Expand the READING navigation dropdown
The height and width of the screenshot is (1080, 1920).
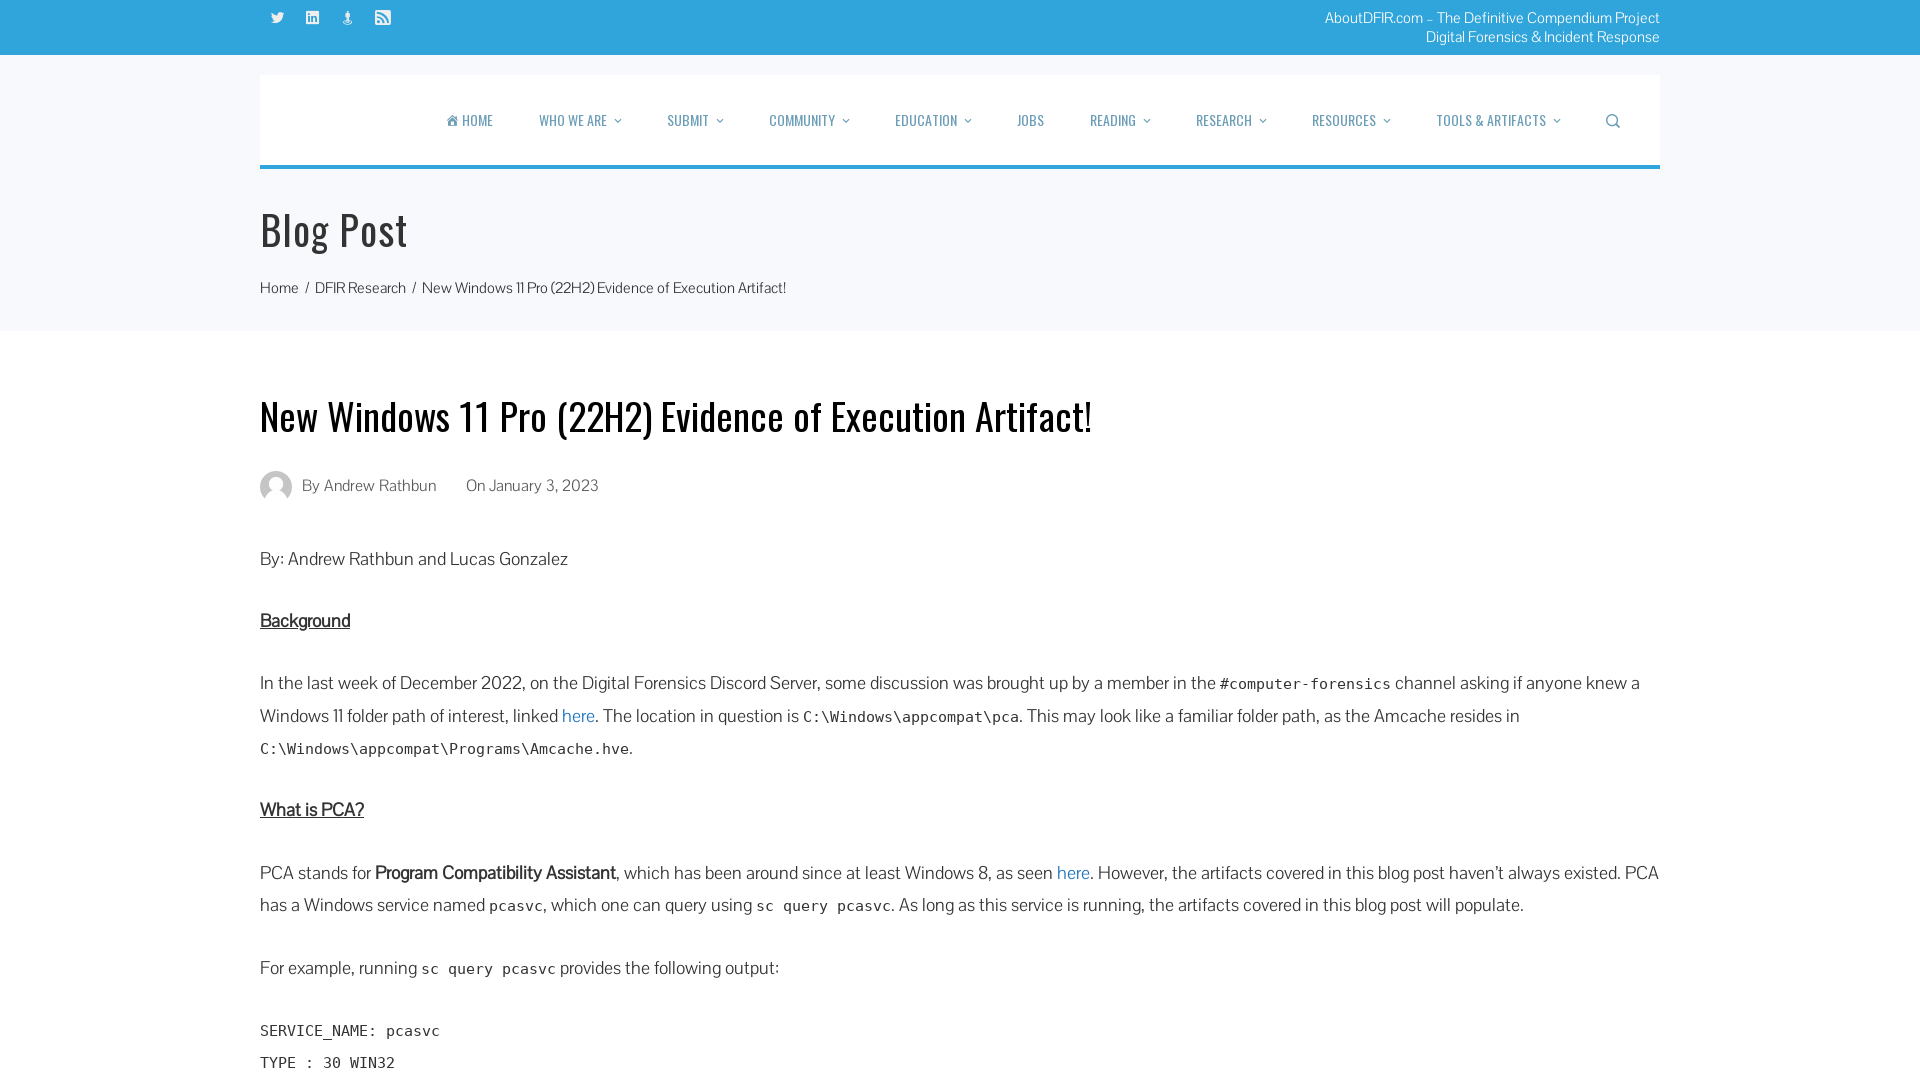pyautogui.click(x=1120, y=120)
